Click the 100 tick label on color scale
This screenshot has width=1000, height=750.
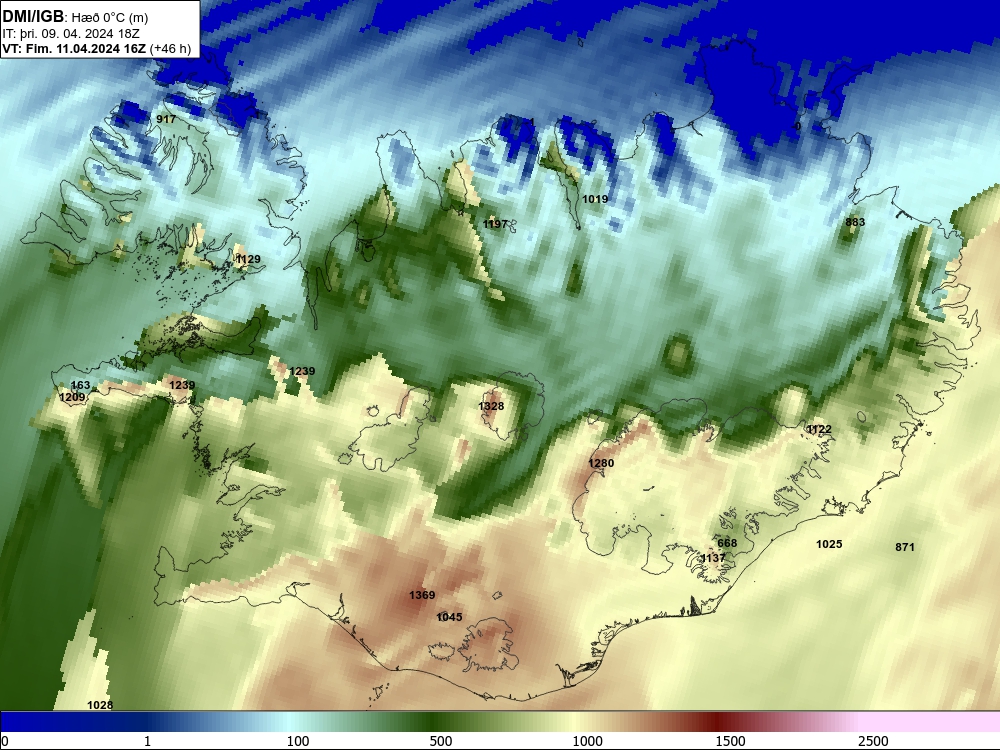[298, 741]
